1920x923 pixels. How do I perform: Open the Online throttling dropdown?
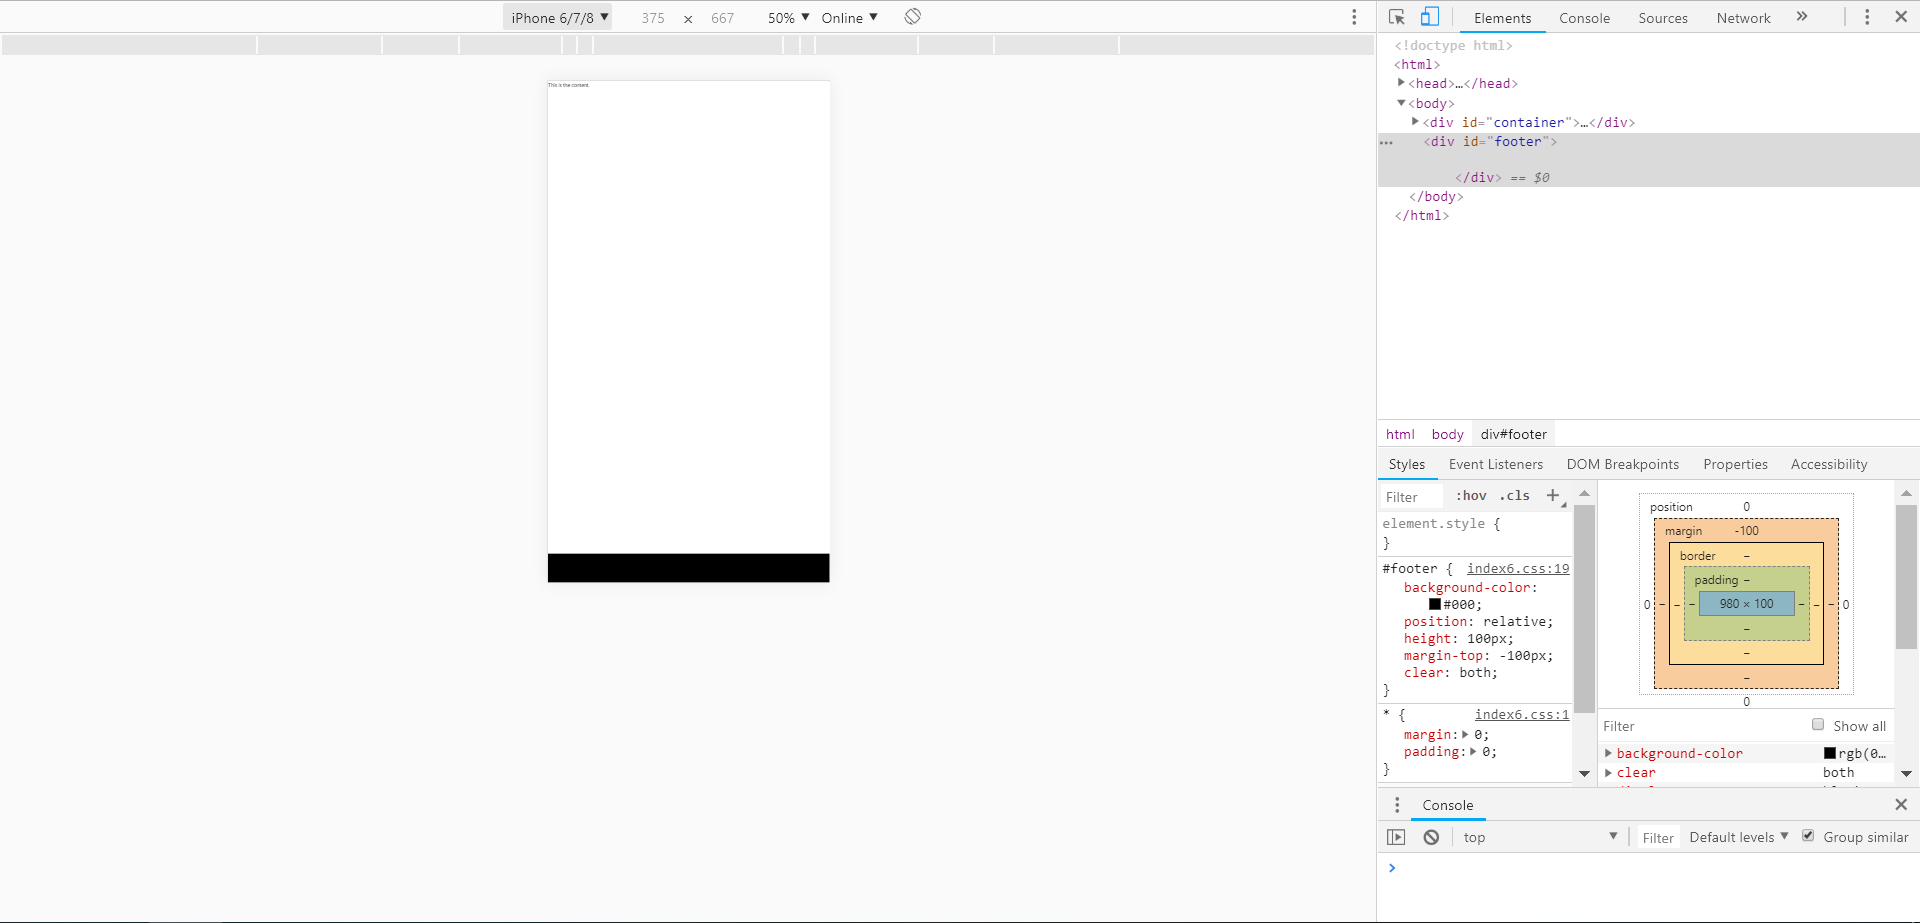coord(846,17)
